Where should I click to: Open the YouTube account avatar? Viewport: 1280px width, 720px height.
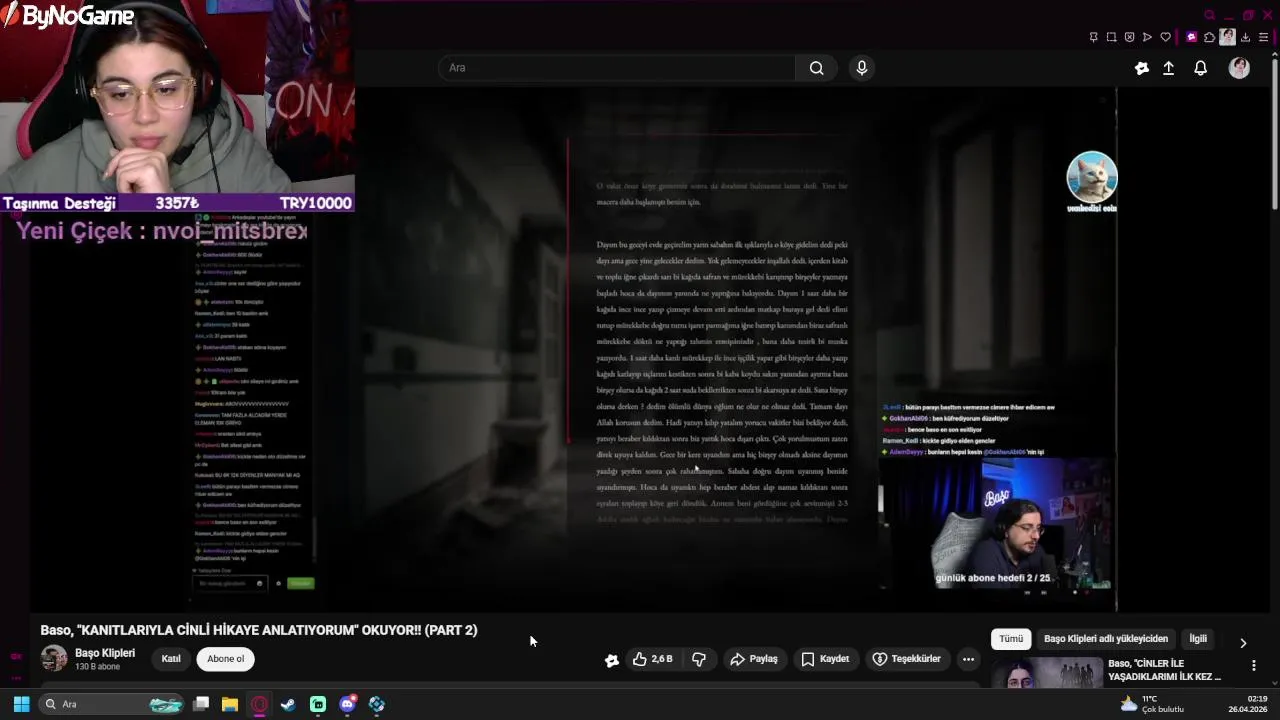pos(1239,68)
